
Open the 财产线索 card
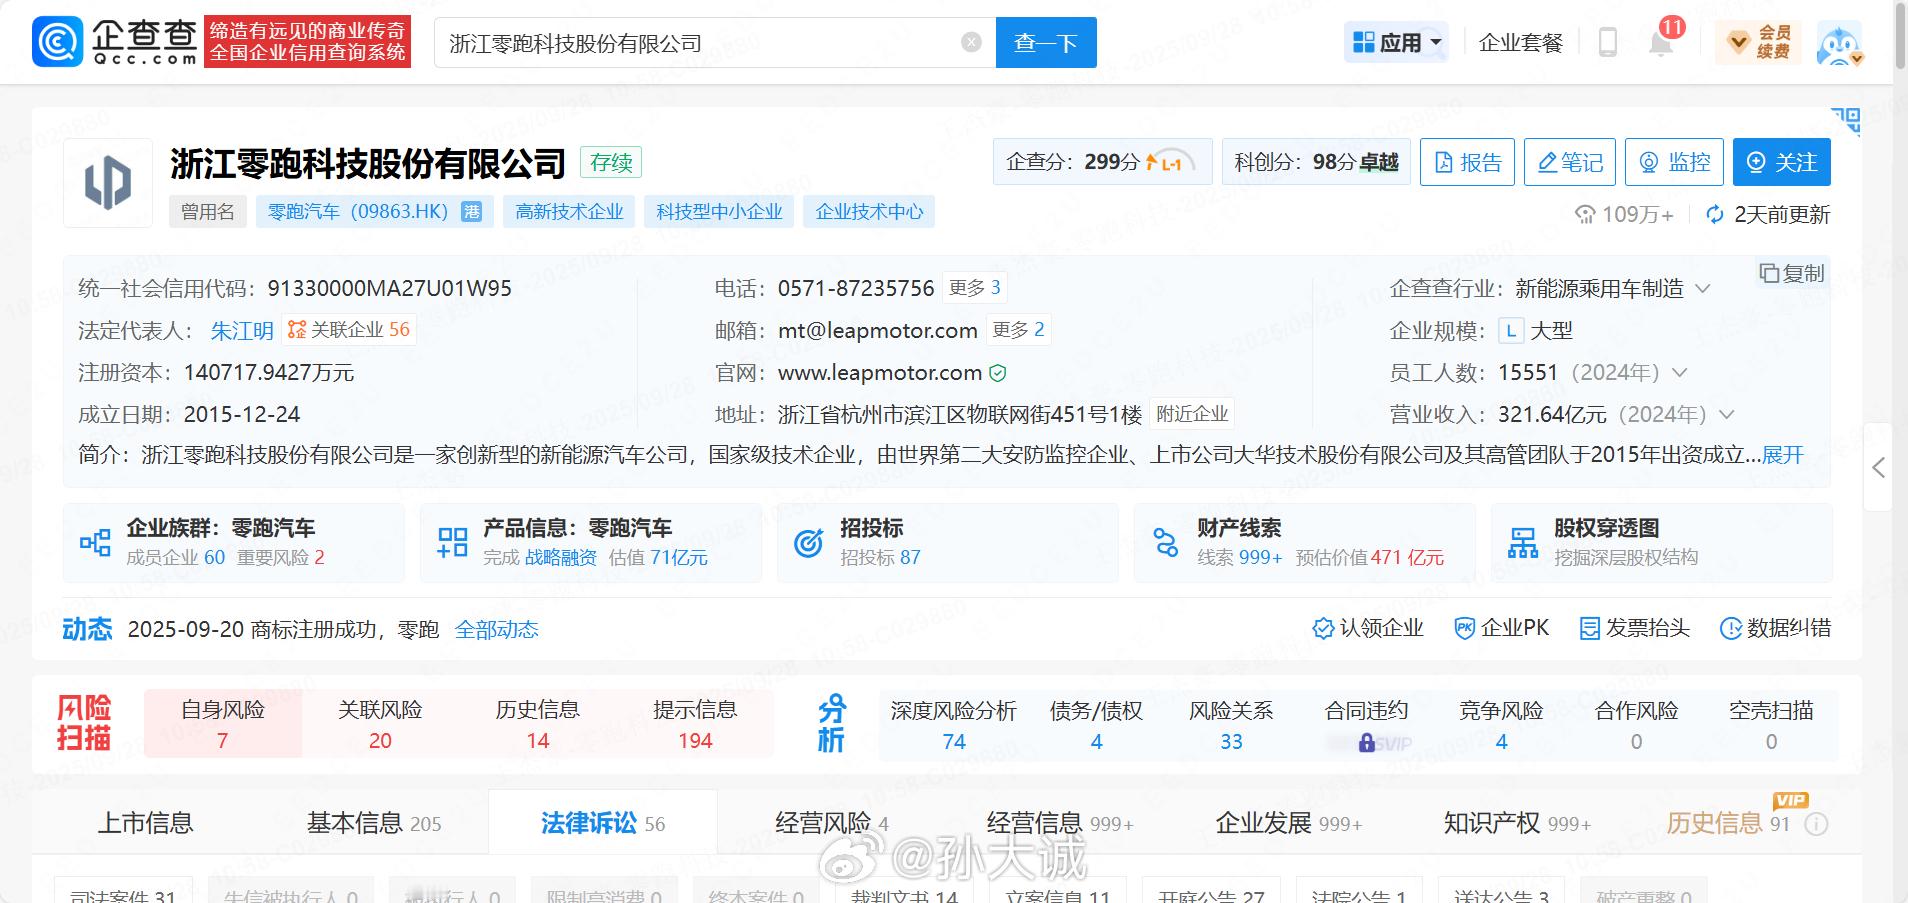pos(1305,543)
